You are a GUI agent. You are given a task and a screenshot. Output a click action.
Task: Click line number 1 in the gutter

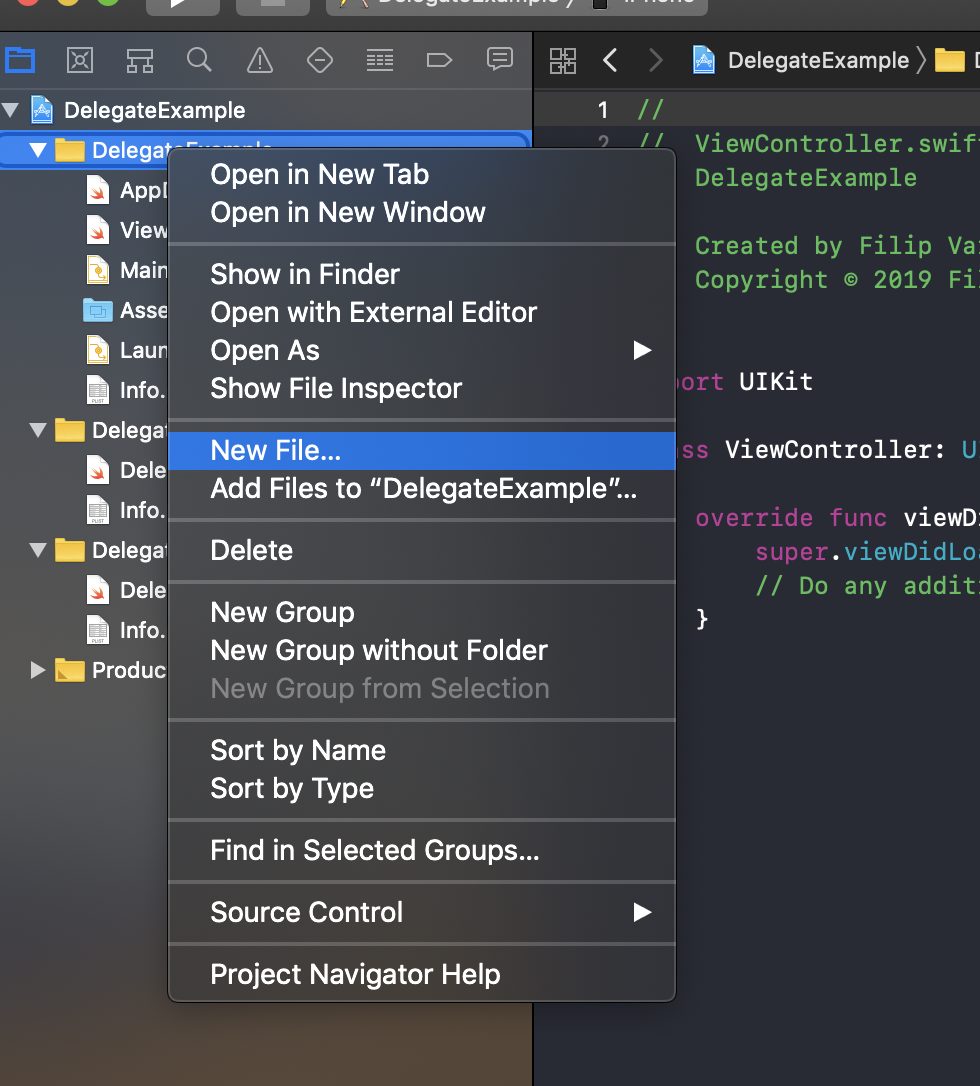(603, 110)
